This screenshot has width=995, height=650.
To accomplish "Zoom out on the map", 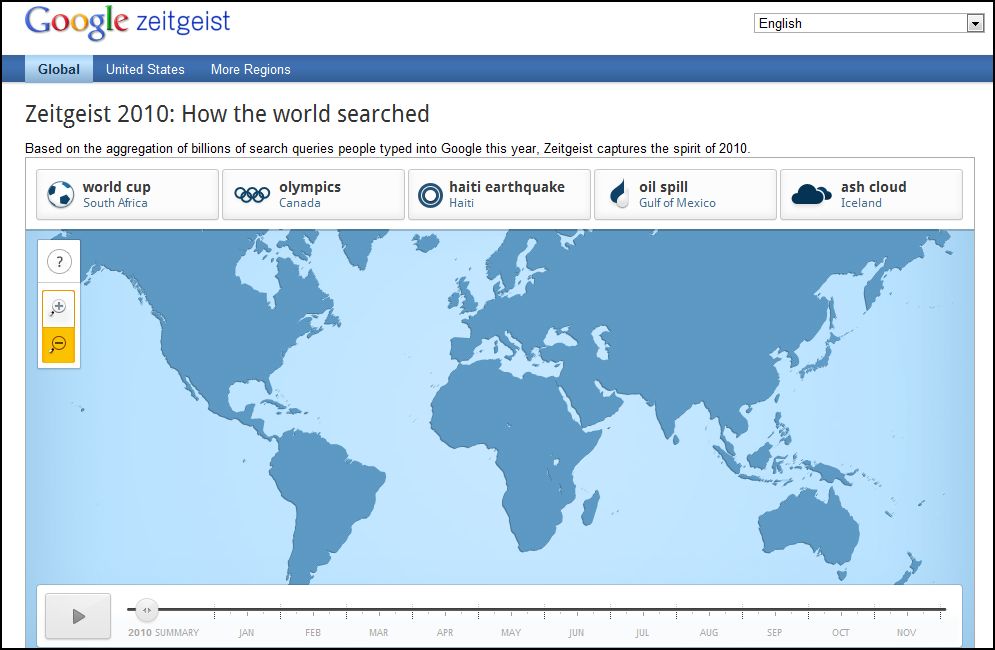I will [x=58, y=345].
